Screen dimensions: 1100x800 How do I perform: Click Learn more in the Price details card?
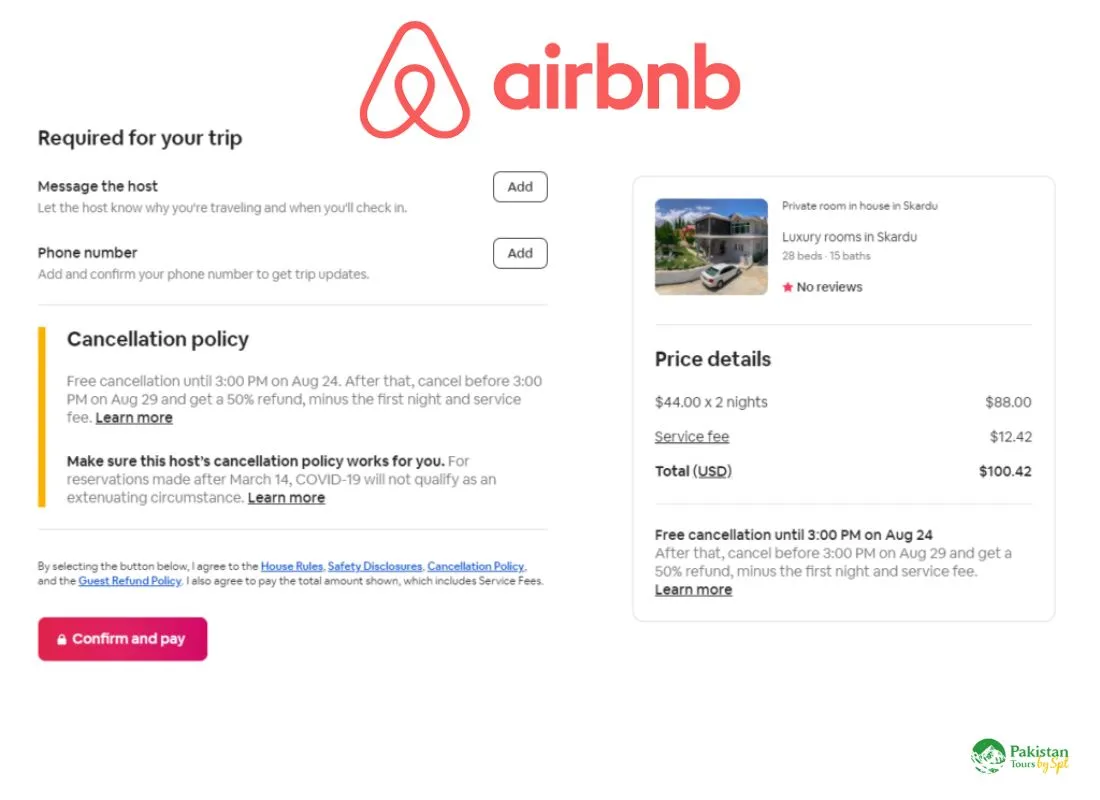693,589
